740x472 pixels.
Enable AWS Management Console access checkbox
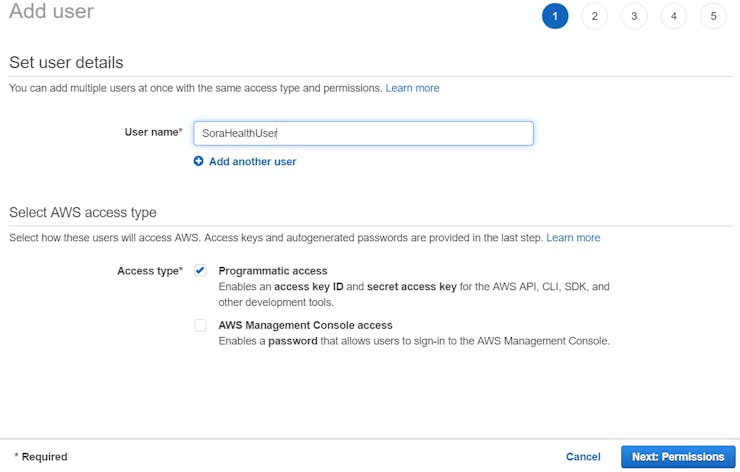(x=201, y=325)
